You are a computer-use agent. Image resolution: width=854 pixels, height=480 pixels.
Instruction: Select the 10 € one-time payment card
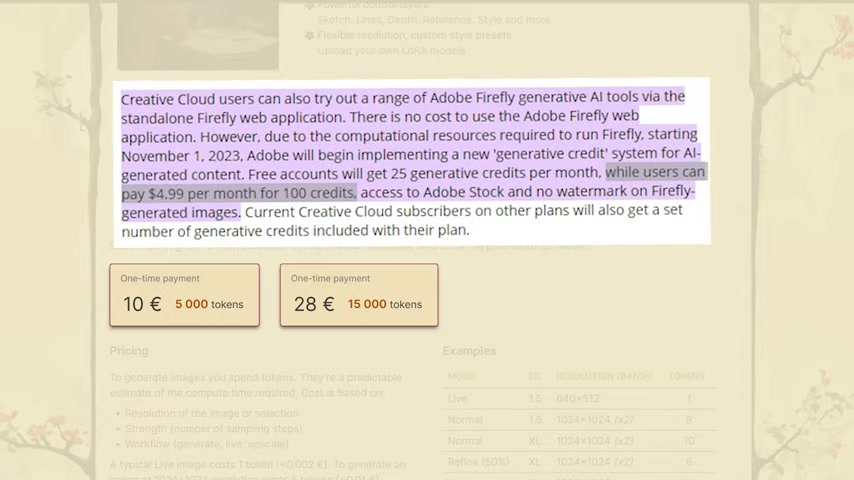point(185,295)
